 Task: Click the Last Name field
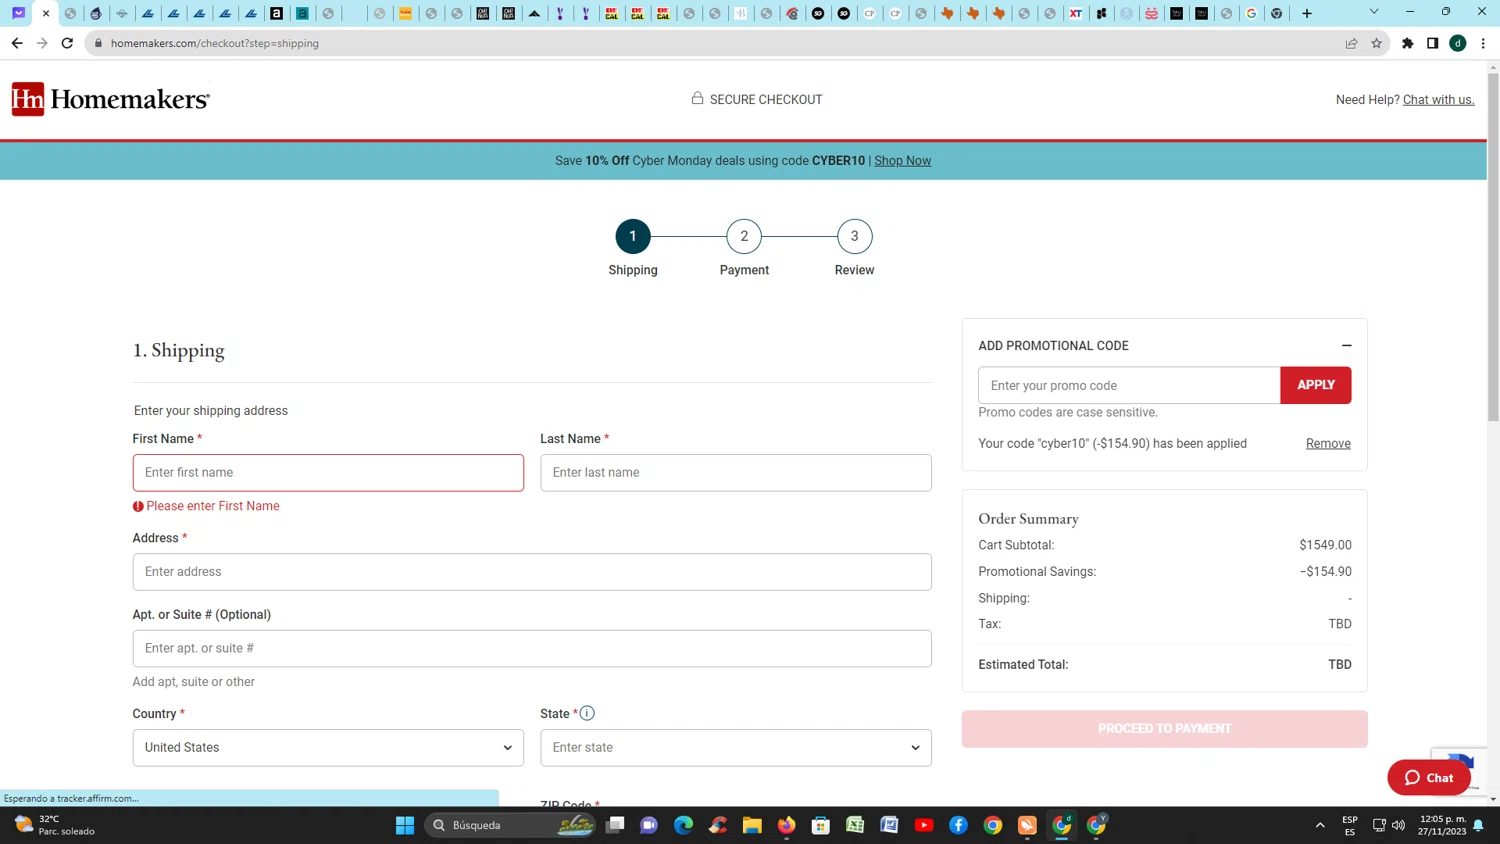click(x=736, y=472)
